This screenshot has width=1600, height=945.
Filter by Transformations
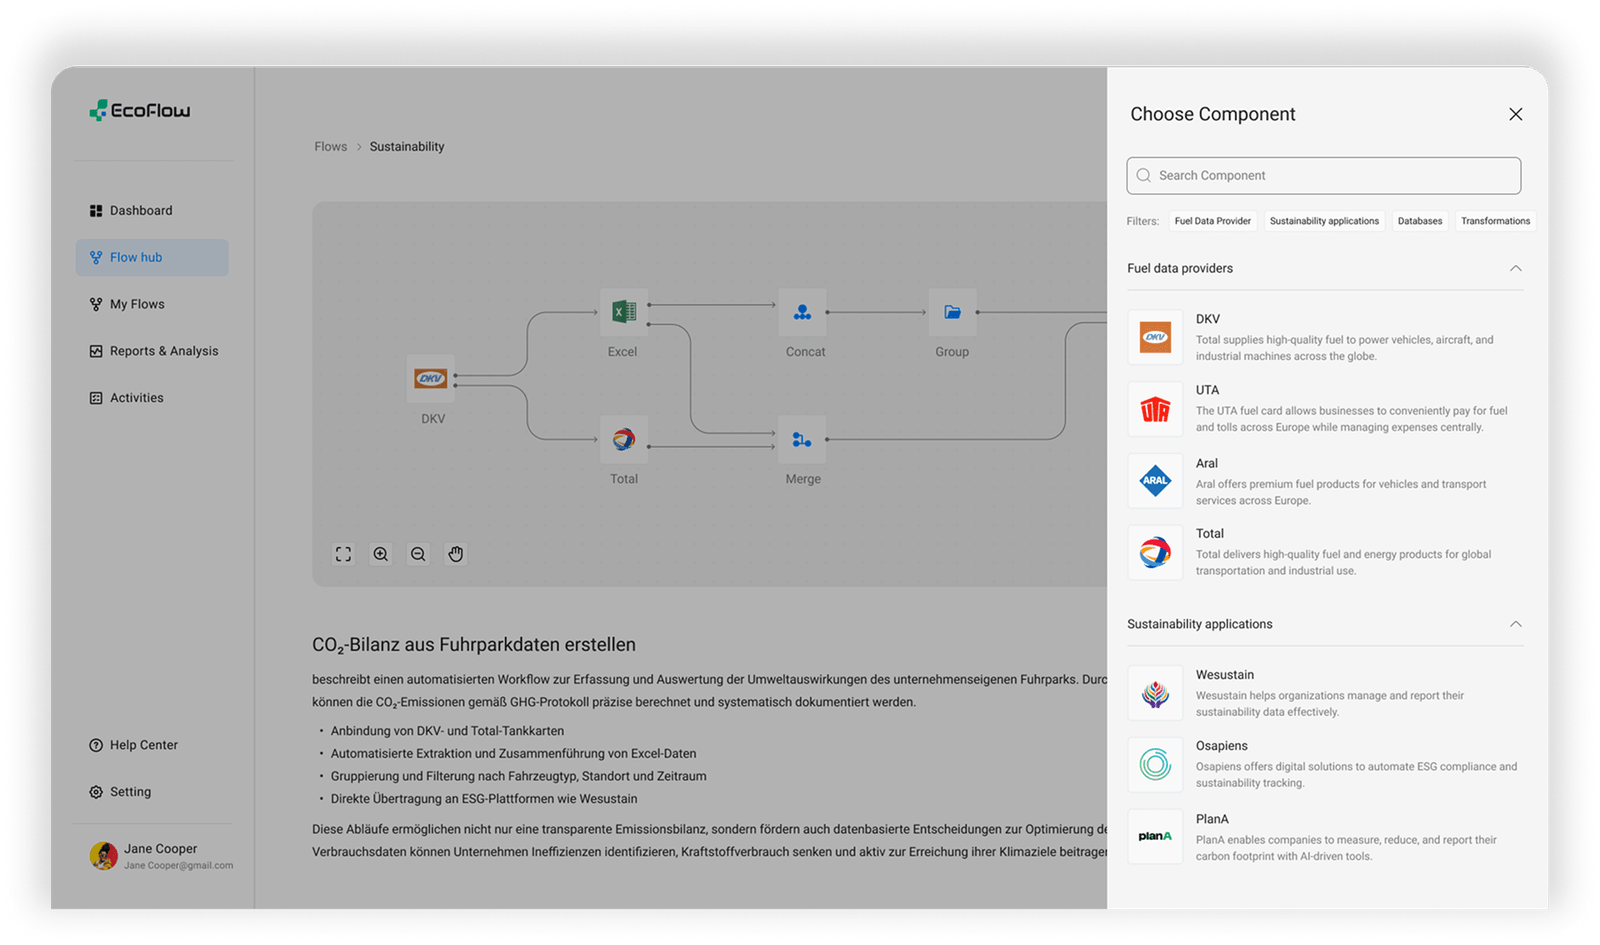click(x=1495, y=221)
